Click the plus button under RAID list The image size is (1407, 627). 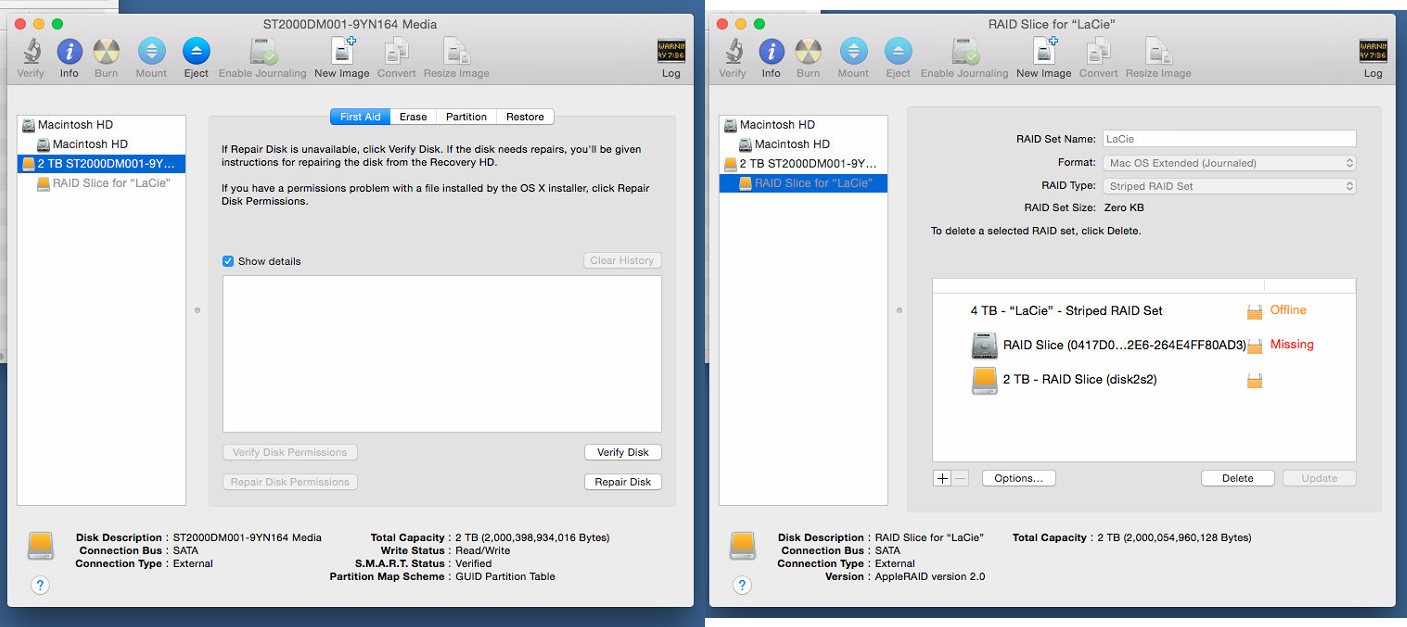(941, 478)
